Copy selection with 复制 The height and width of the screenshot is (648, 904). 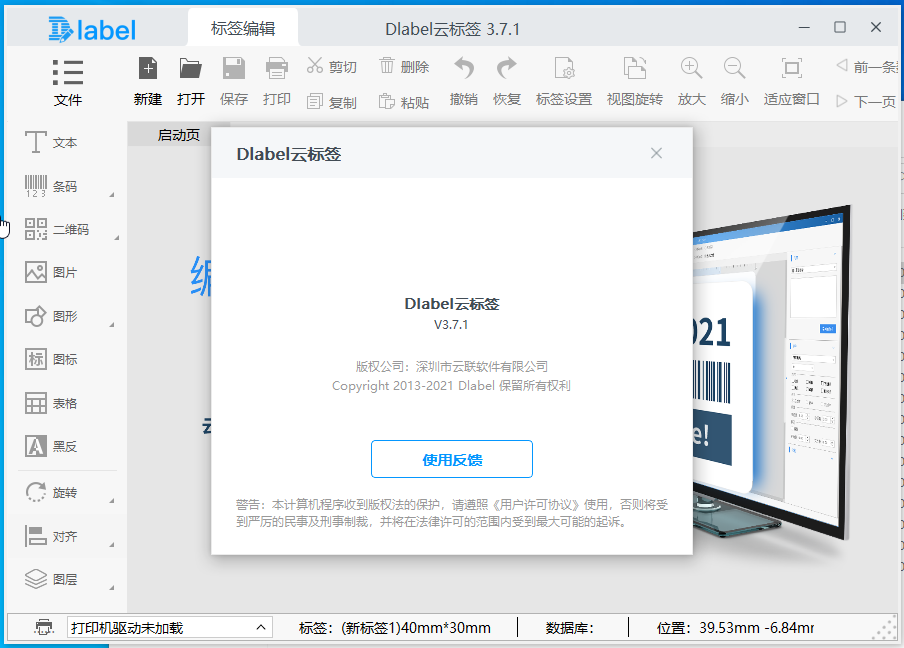[332, 103]
